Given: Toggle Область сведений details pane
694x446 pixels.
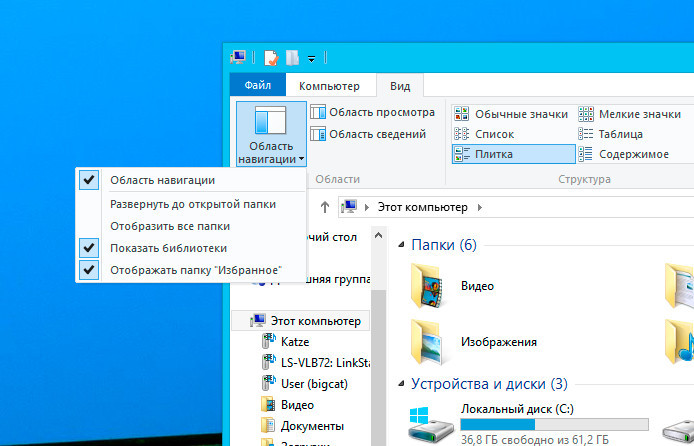Looking at the screenshot, I should (x=368, y=134).
